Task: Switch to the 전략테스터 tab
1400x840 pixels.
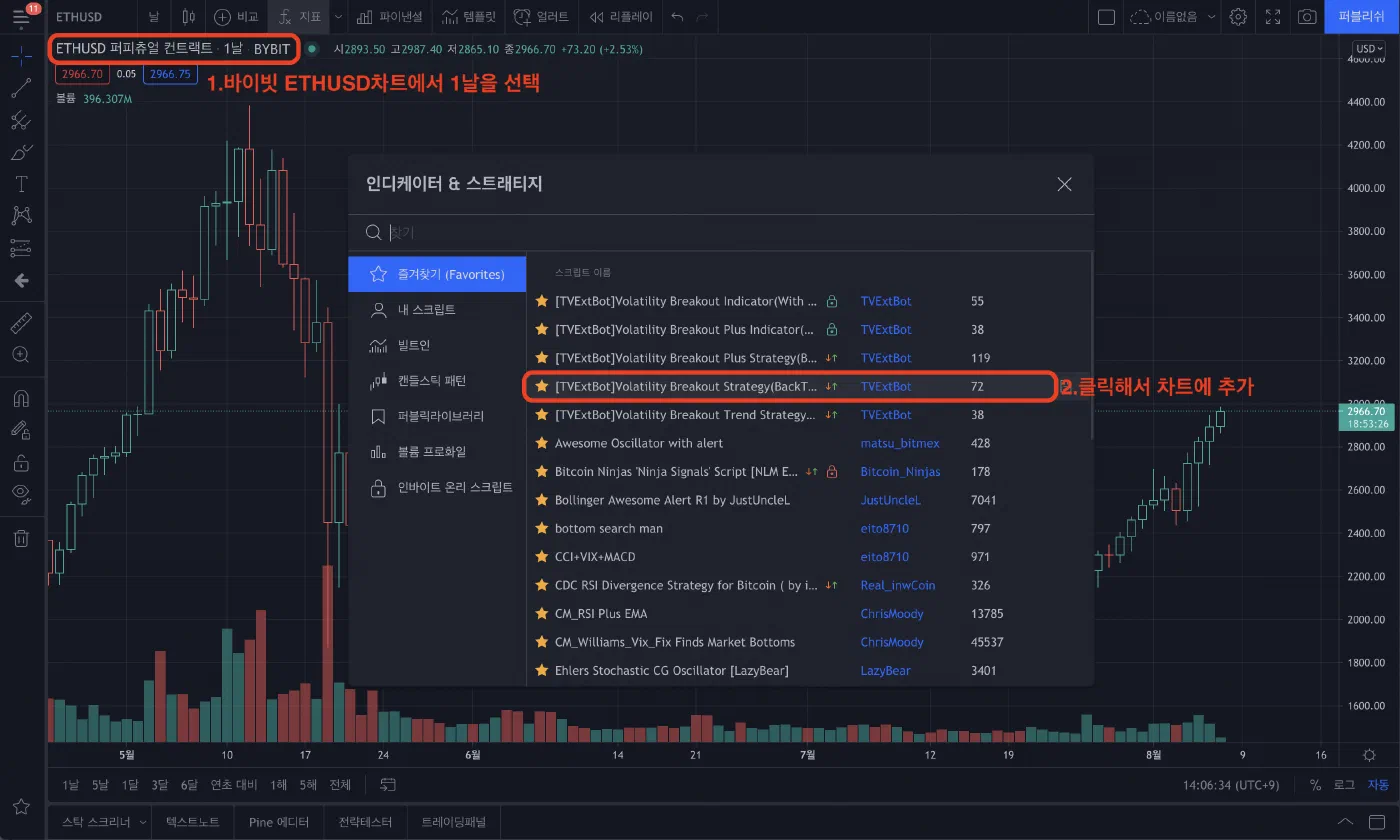Action: coord(365,822)
